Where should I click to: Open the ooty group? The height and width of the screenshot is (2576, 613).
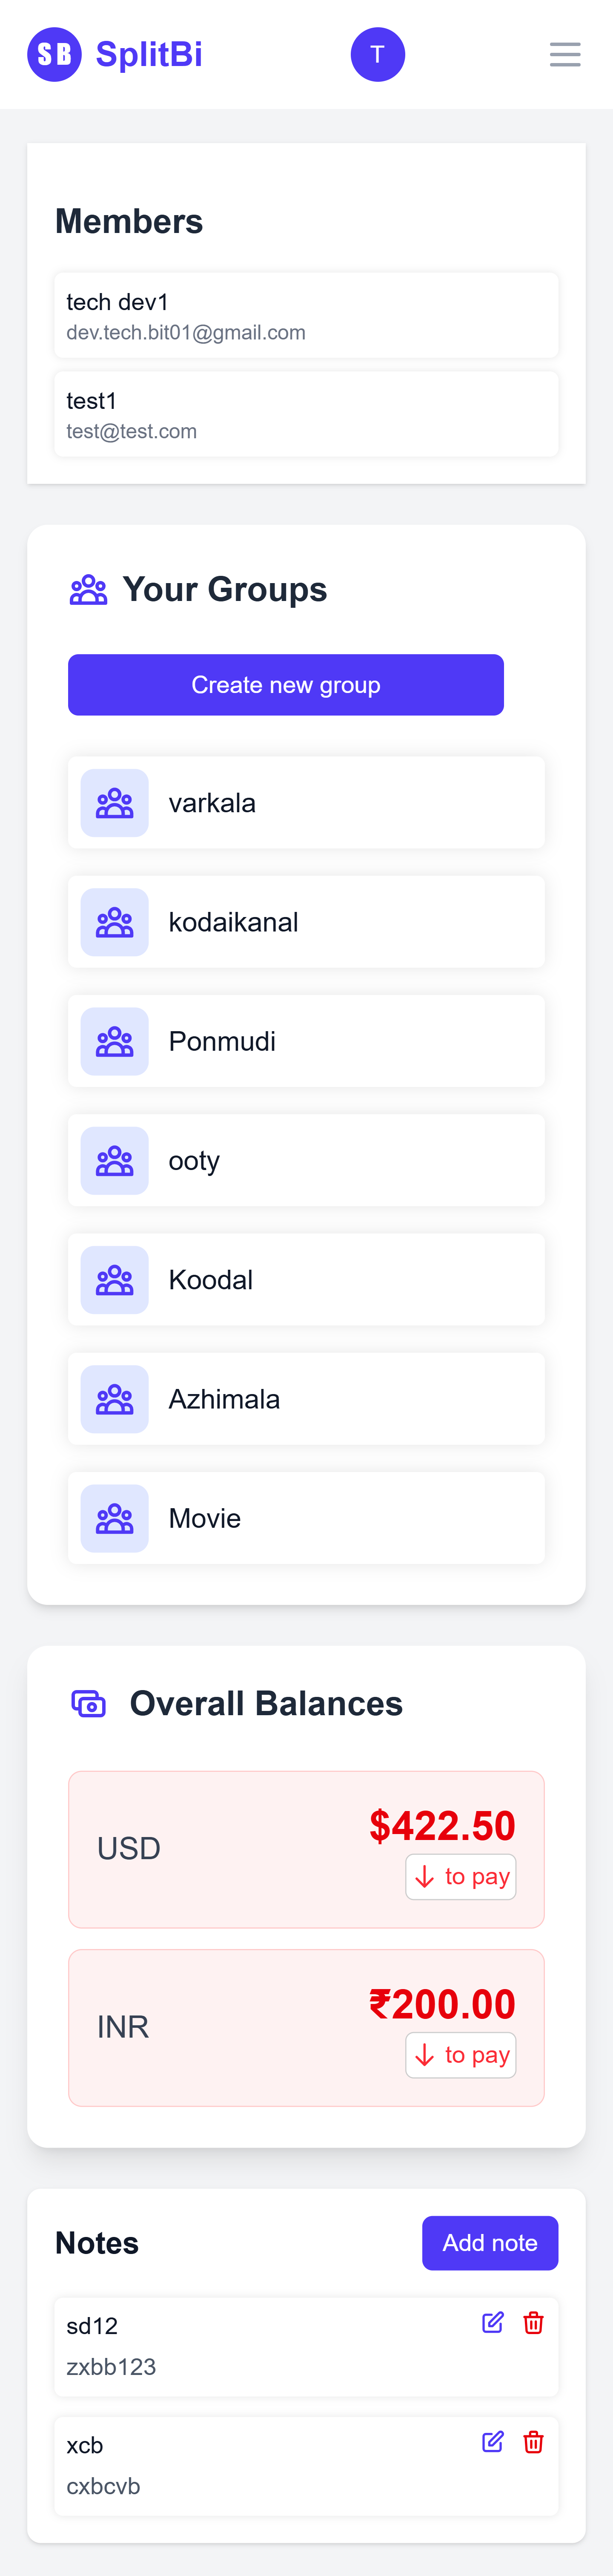(x=114, y=1159)
